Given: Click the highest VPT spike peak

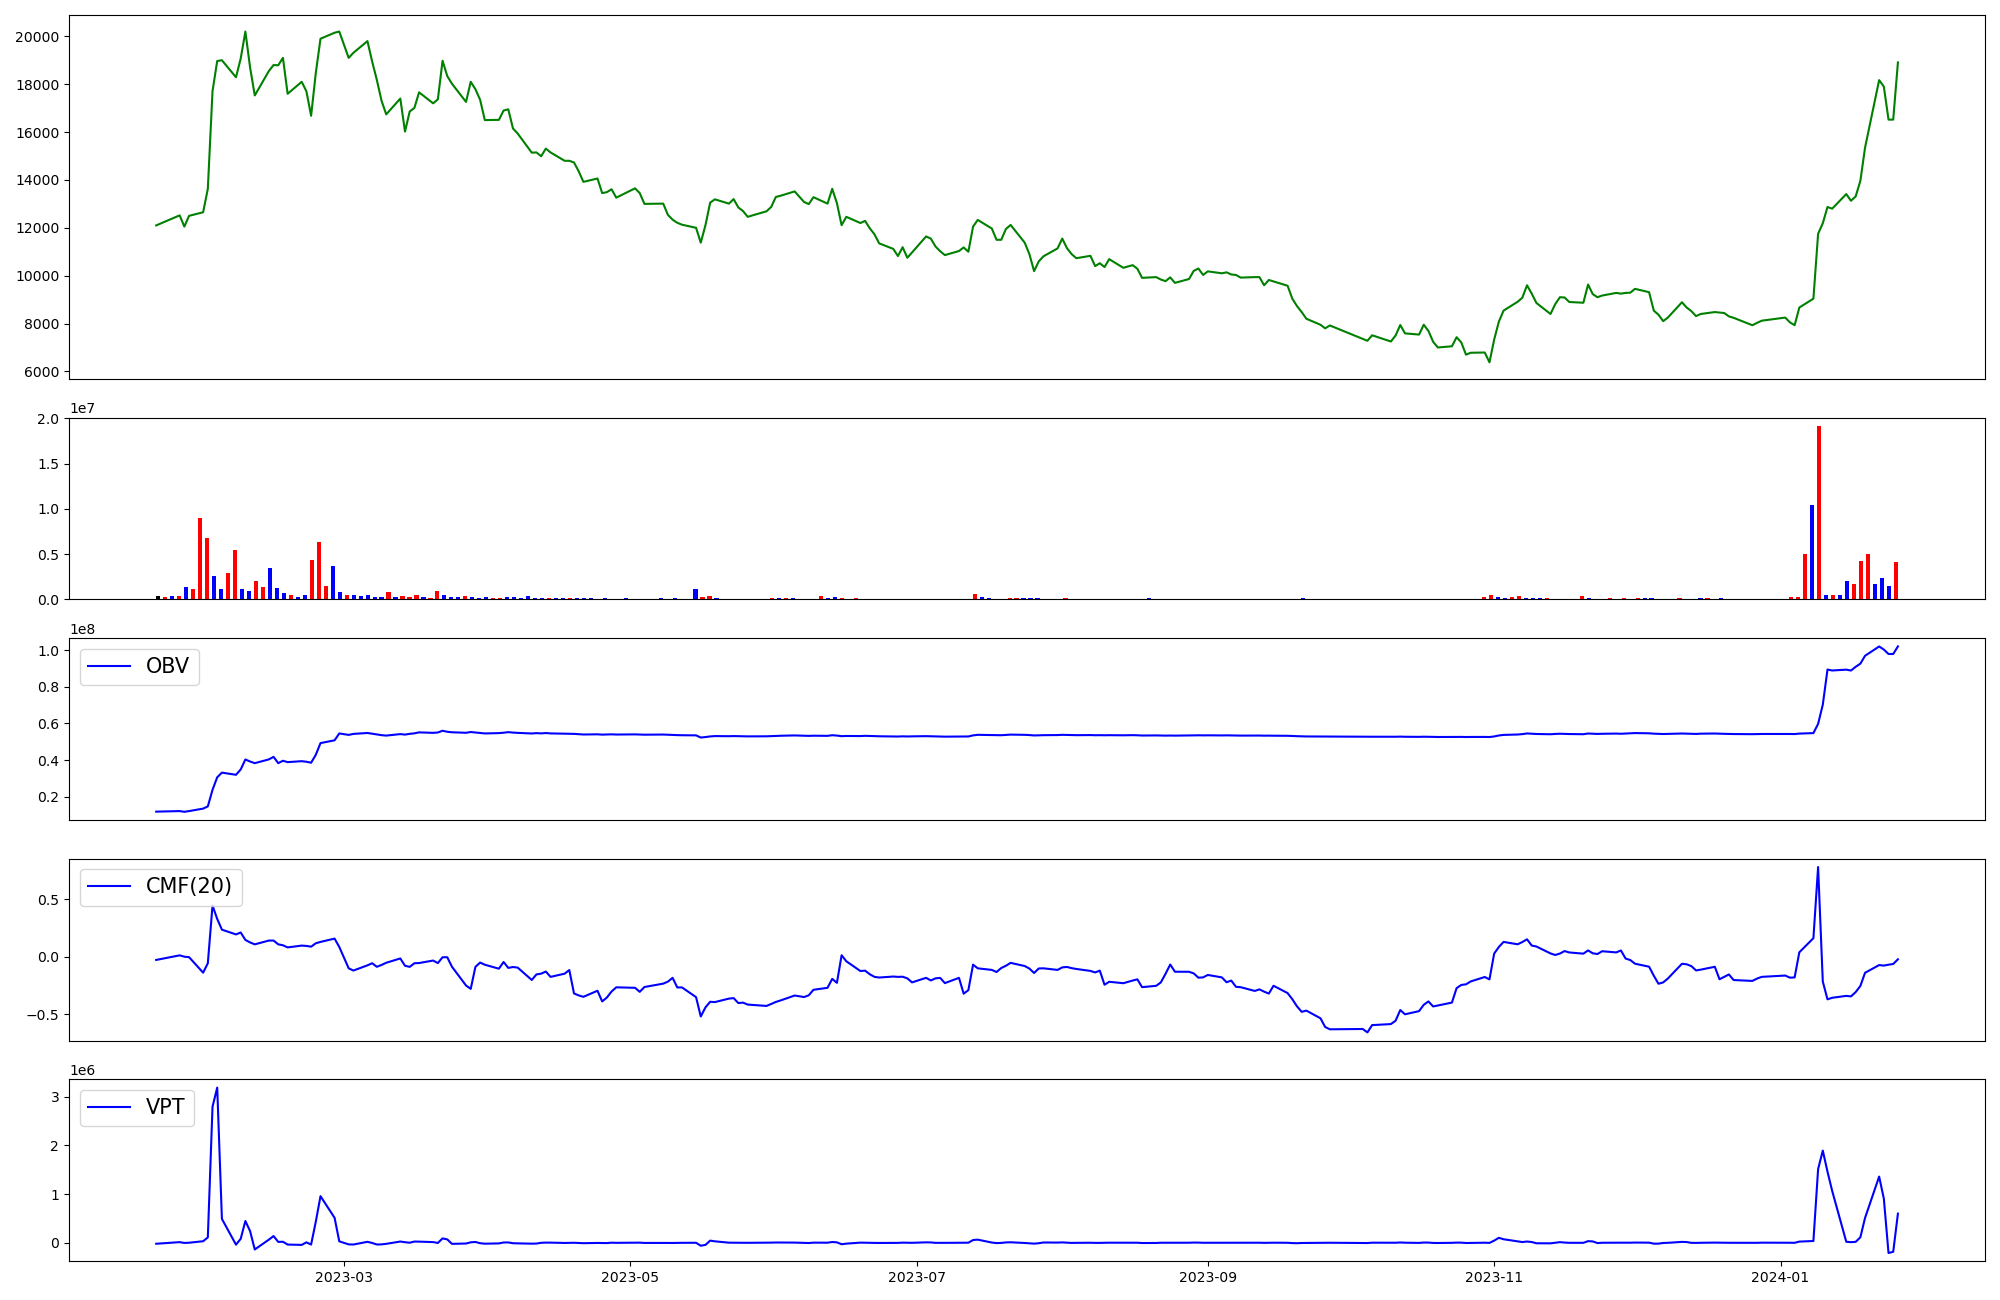Looking at the screenshot, I should 217,1088.
